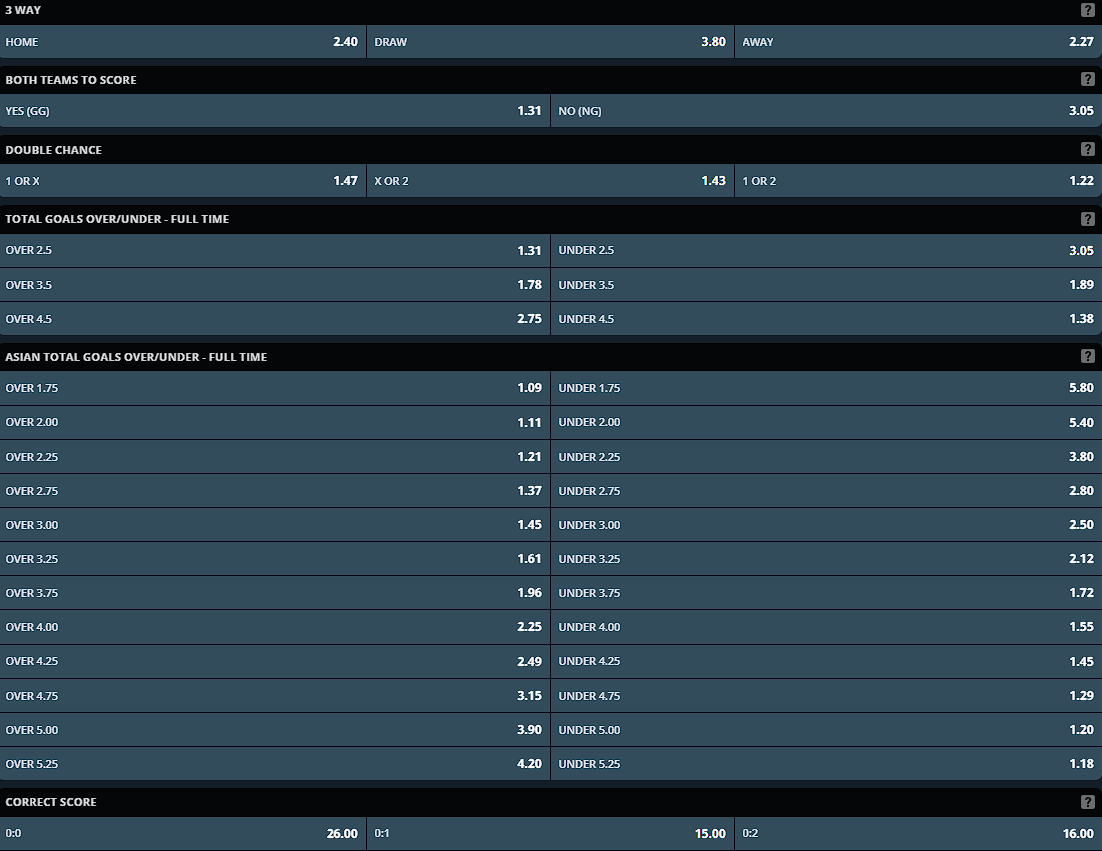Select DRAW bet at 3.80
The image size is (1102, 851).
click(550, 41)
